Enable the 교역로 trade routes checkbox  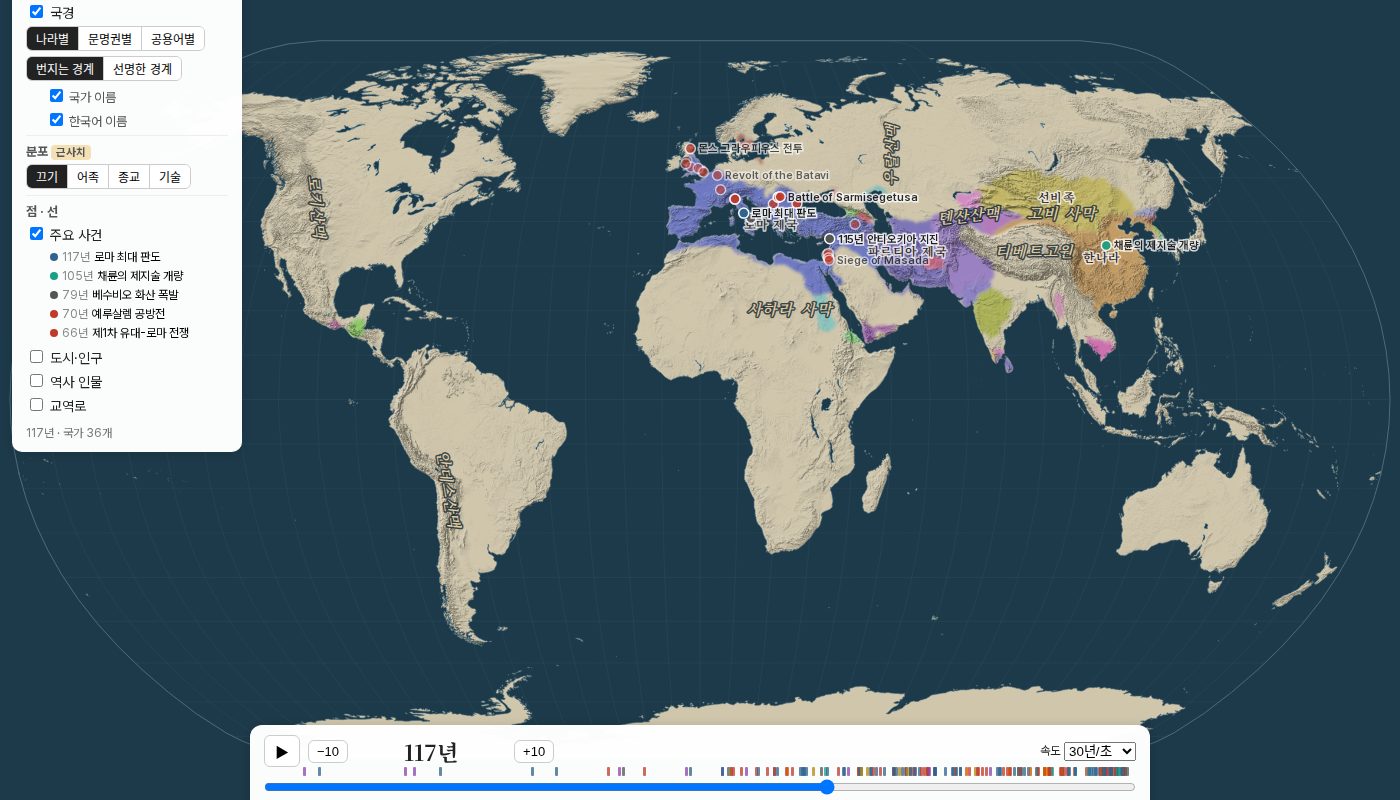point(37,405)
